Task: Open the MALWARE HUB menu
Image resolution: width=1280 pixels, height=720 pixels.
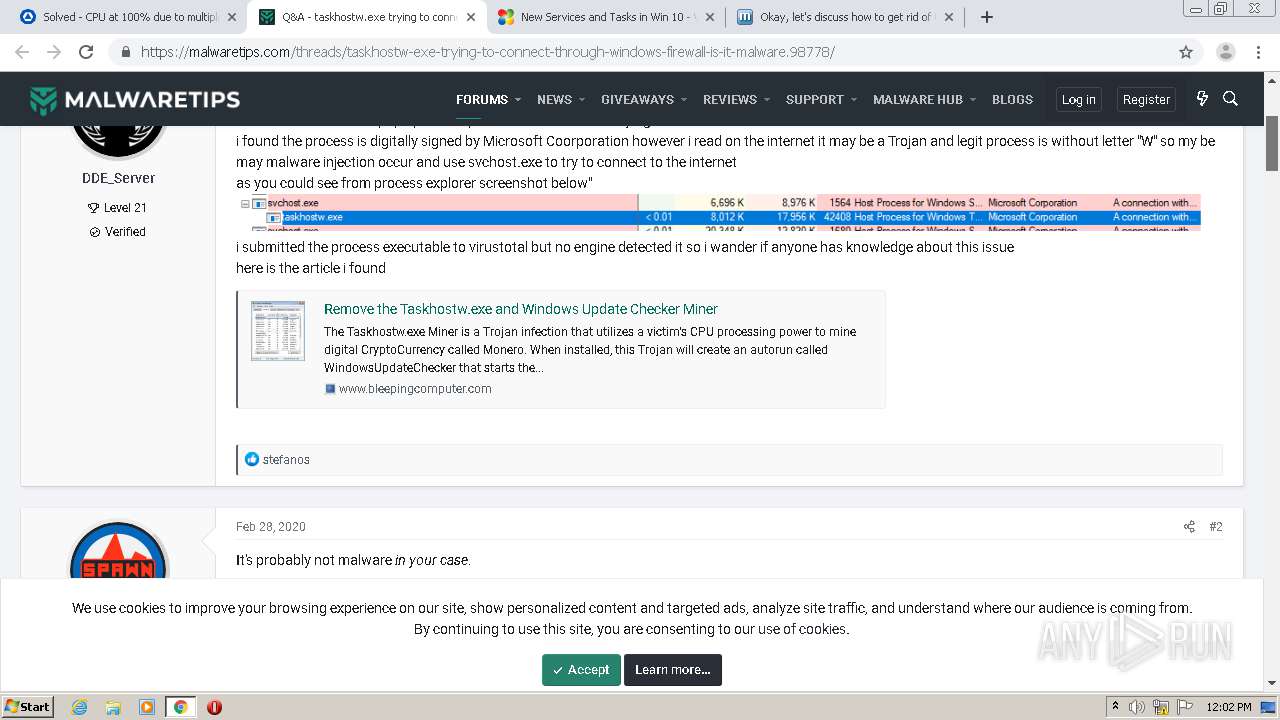Action: click(x=918, y=99)
